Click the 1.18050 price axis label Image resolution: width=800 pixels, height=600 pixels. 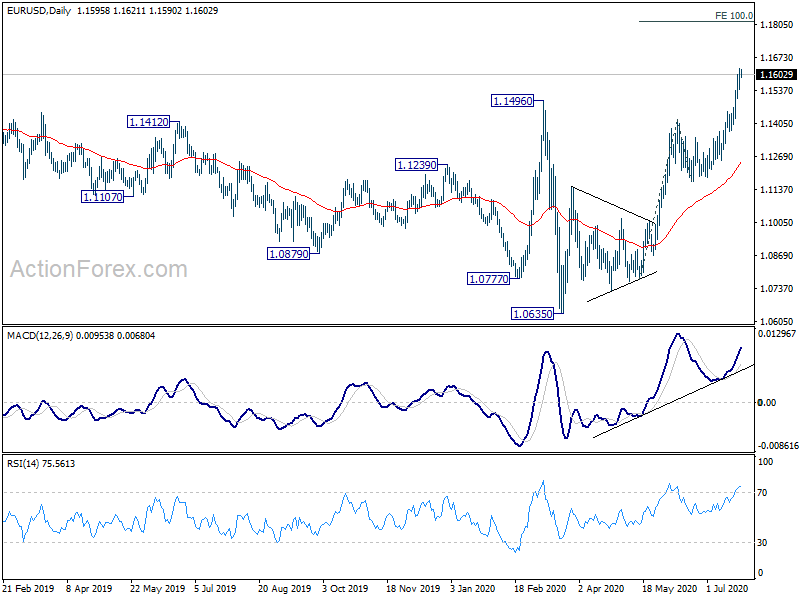click(x=777, y=24)
